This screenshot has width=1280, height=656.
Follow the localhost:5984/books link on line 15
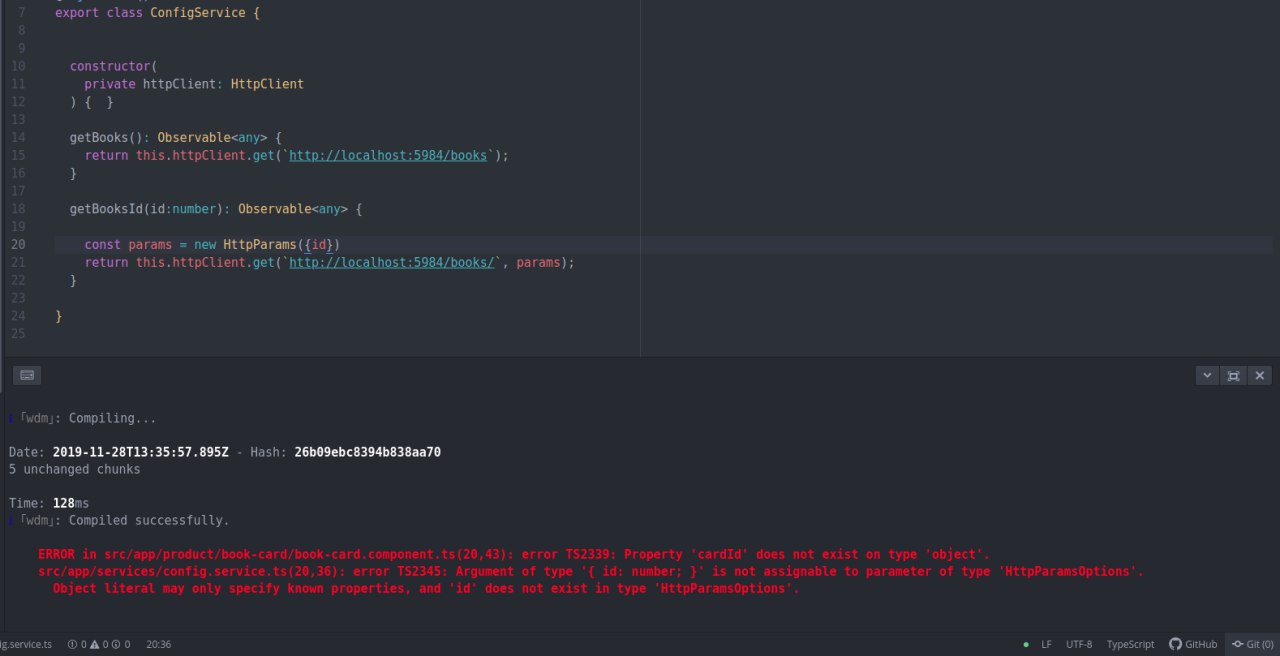point(388,156)
